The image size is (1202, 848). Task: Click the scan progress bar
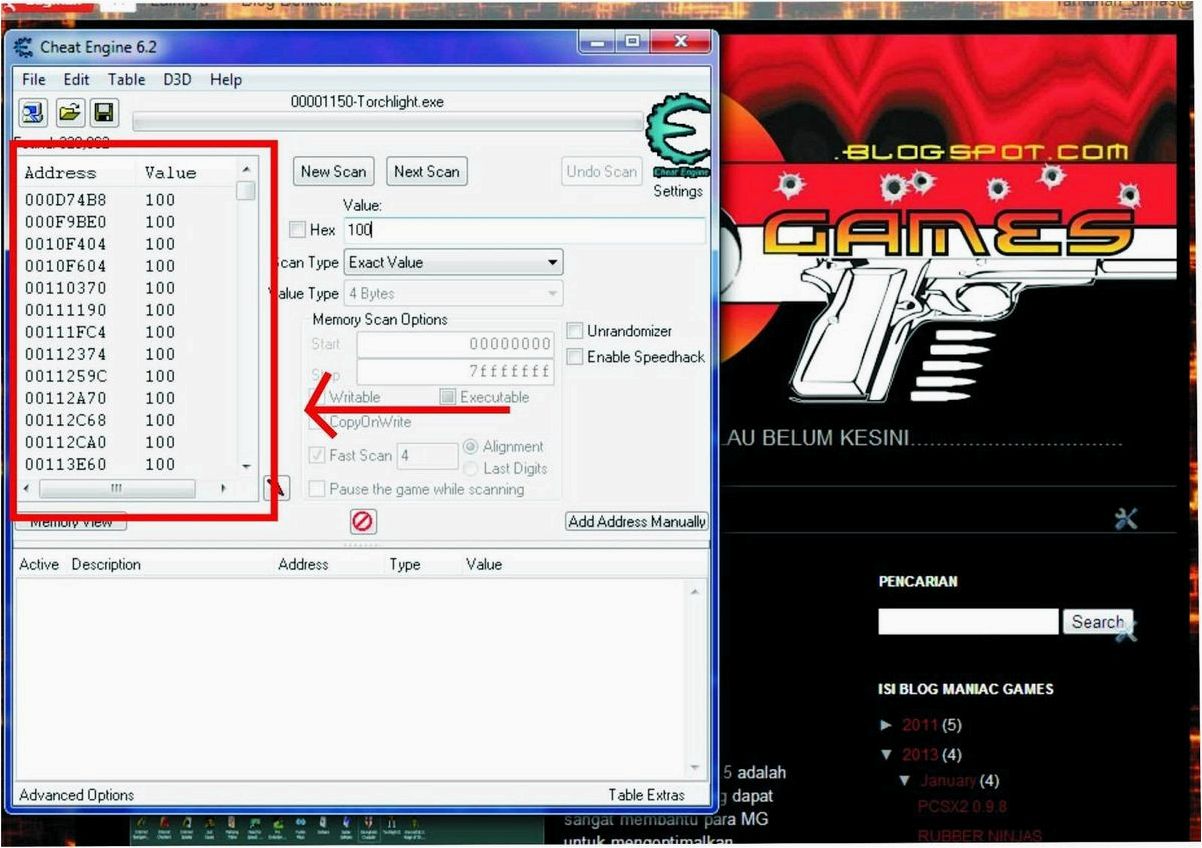[388, 122]
